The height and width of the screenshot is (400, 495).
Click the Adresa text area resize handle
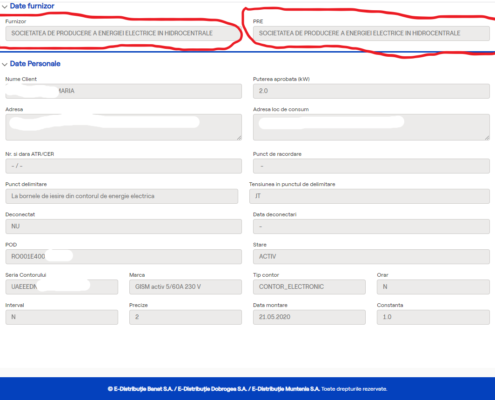[239, 138]
